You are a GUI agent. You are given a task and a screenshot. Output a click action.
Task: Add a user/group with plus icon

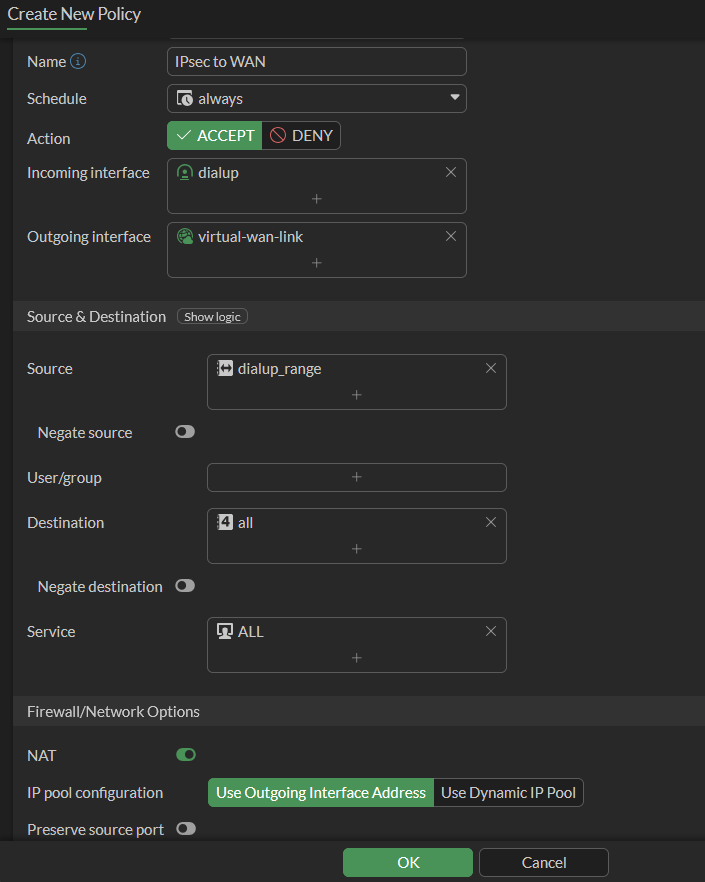pyautogui.click(x=356, y=478)
